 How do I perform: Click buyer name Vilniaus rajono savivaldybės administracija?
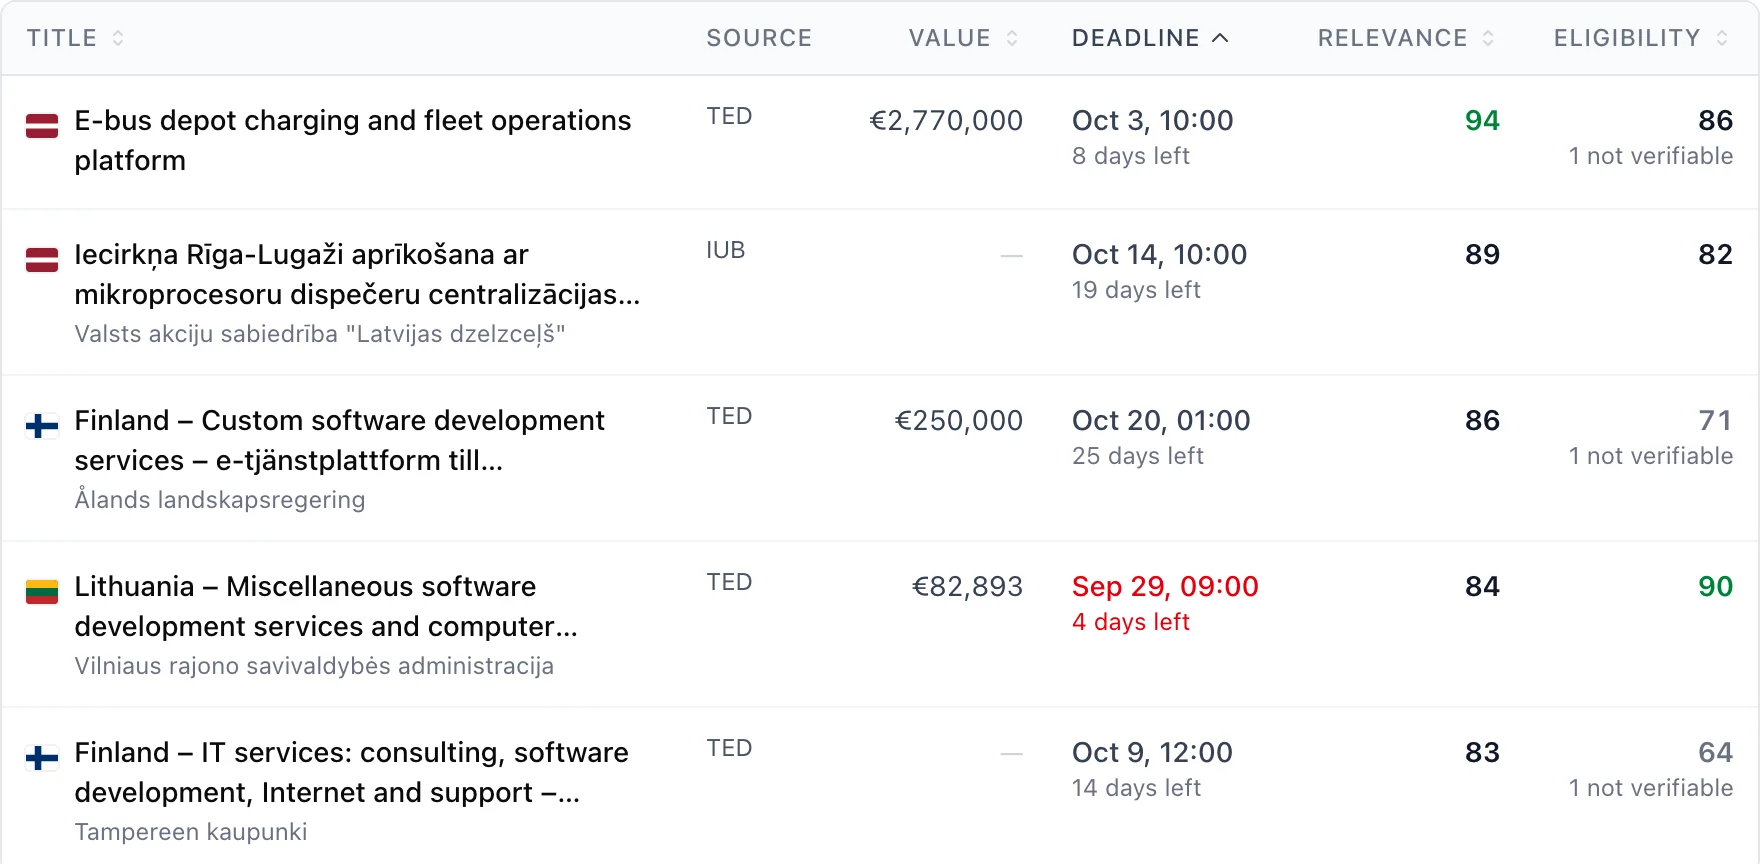click(314, 666)
